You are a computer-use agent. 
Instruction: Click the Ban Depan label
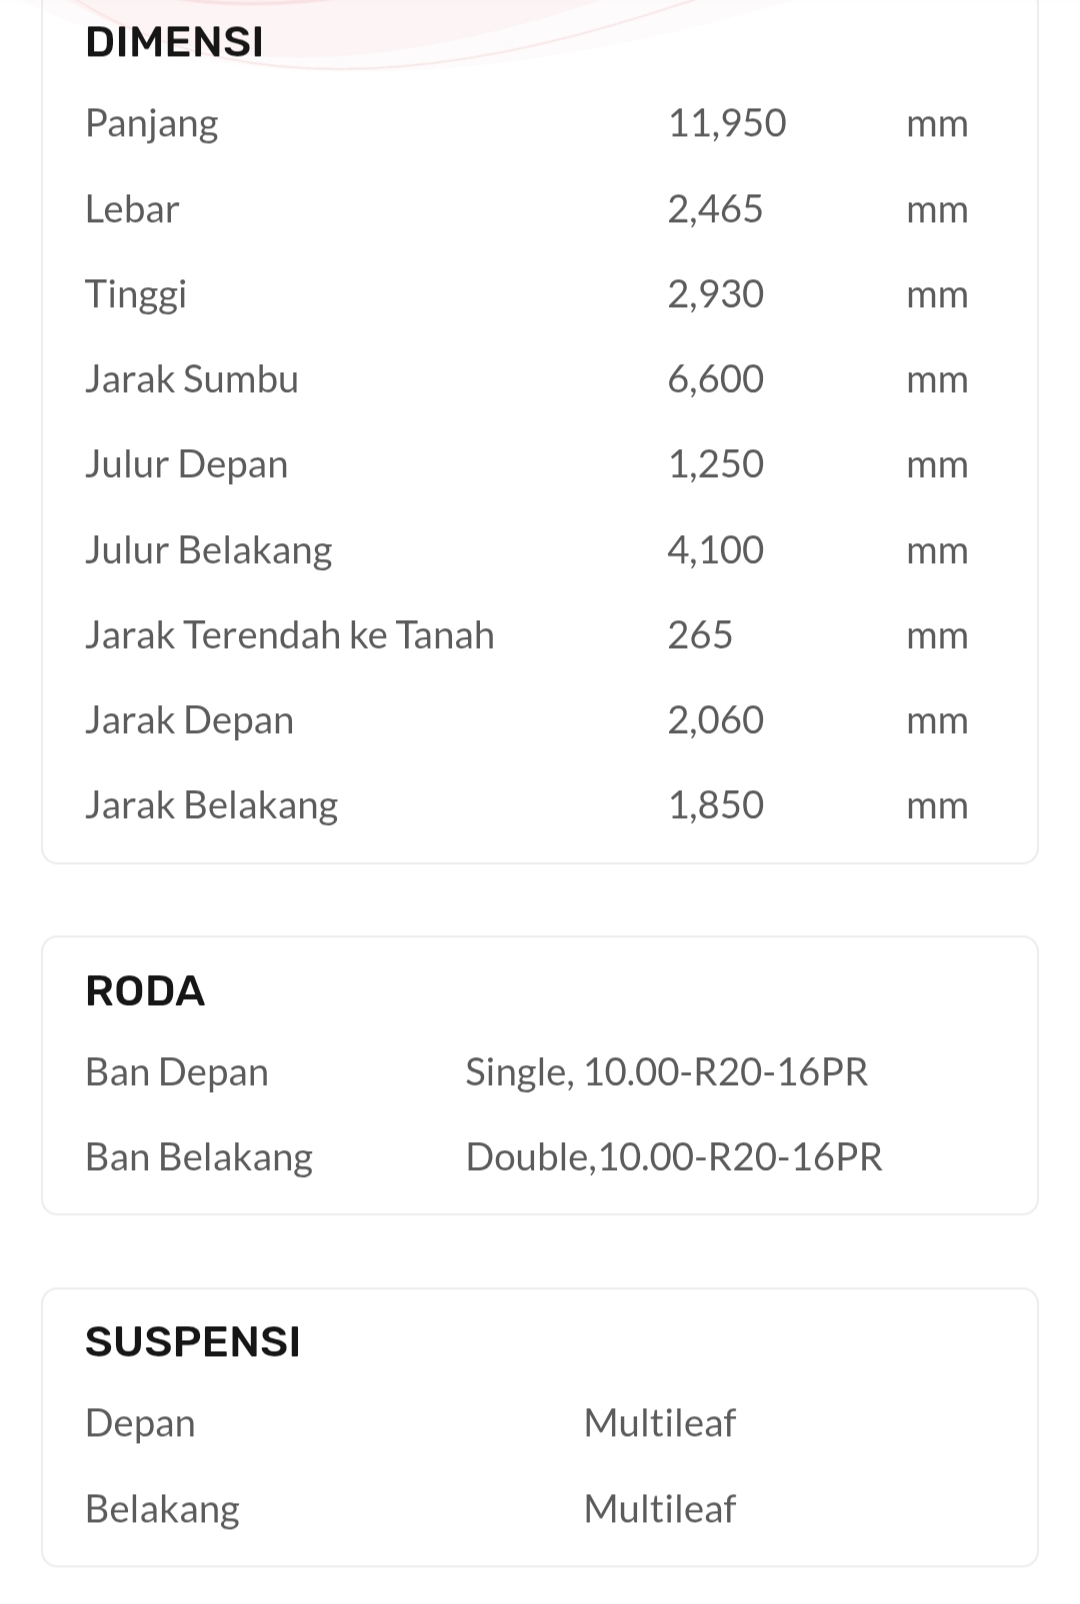(177, 1072)
